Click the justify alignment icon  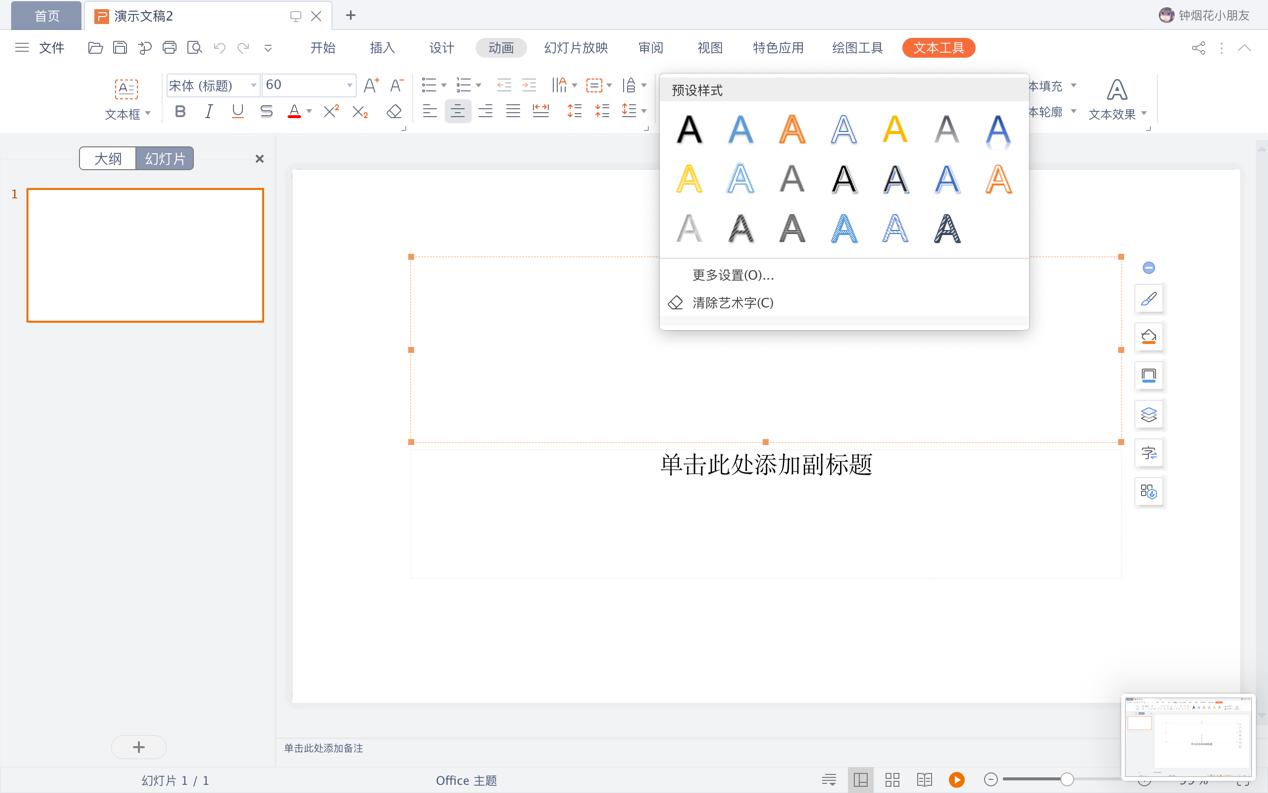pyautogui.click(x=512, y=112)
